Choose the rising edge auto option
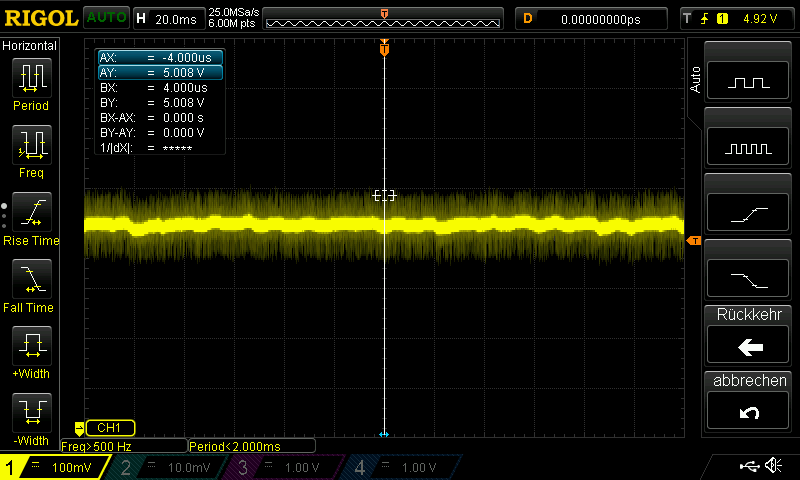 click(748, 213)
